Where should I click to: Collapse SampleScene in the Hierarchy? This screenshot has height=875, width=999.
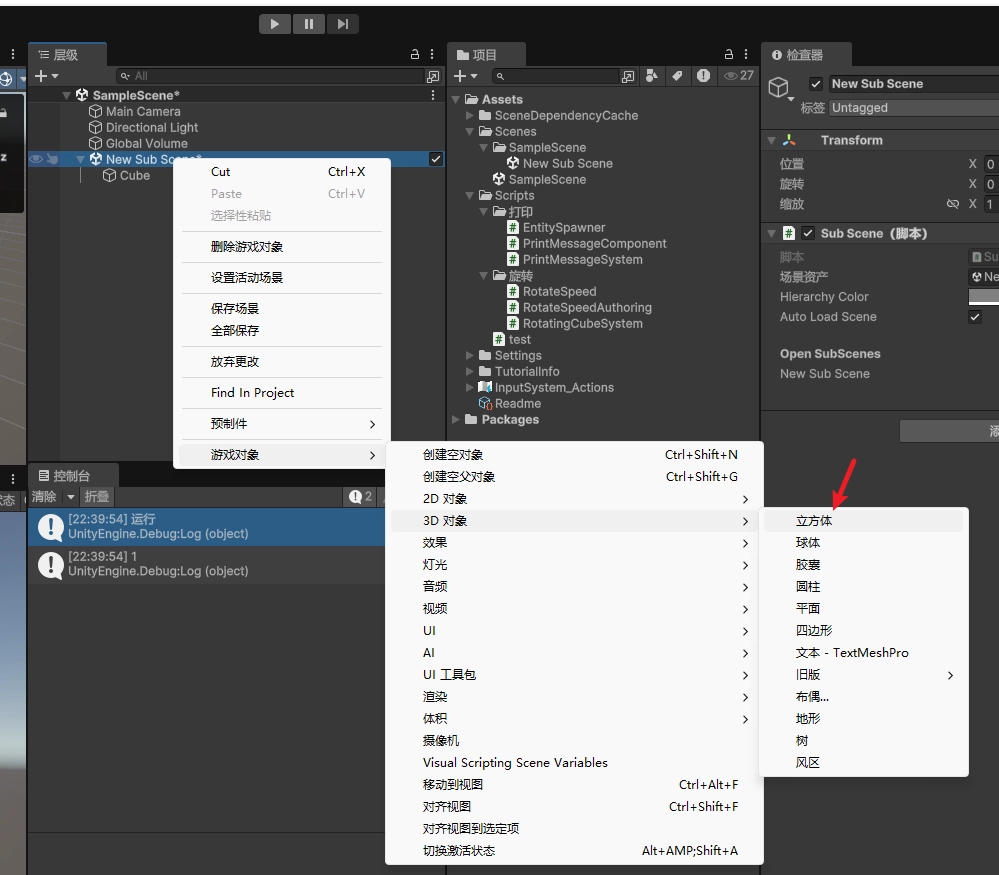tap(67, 96)
